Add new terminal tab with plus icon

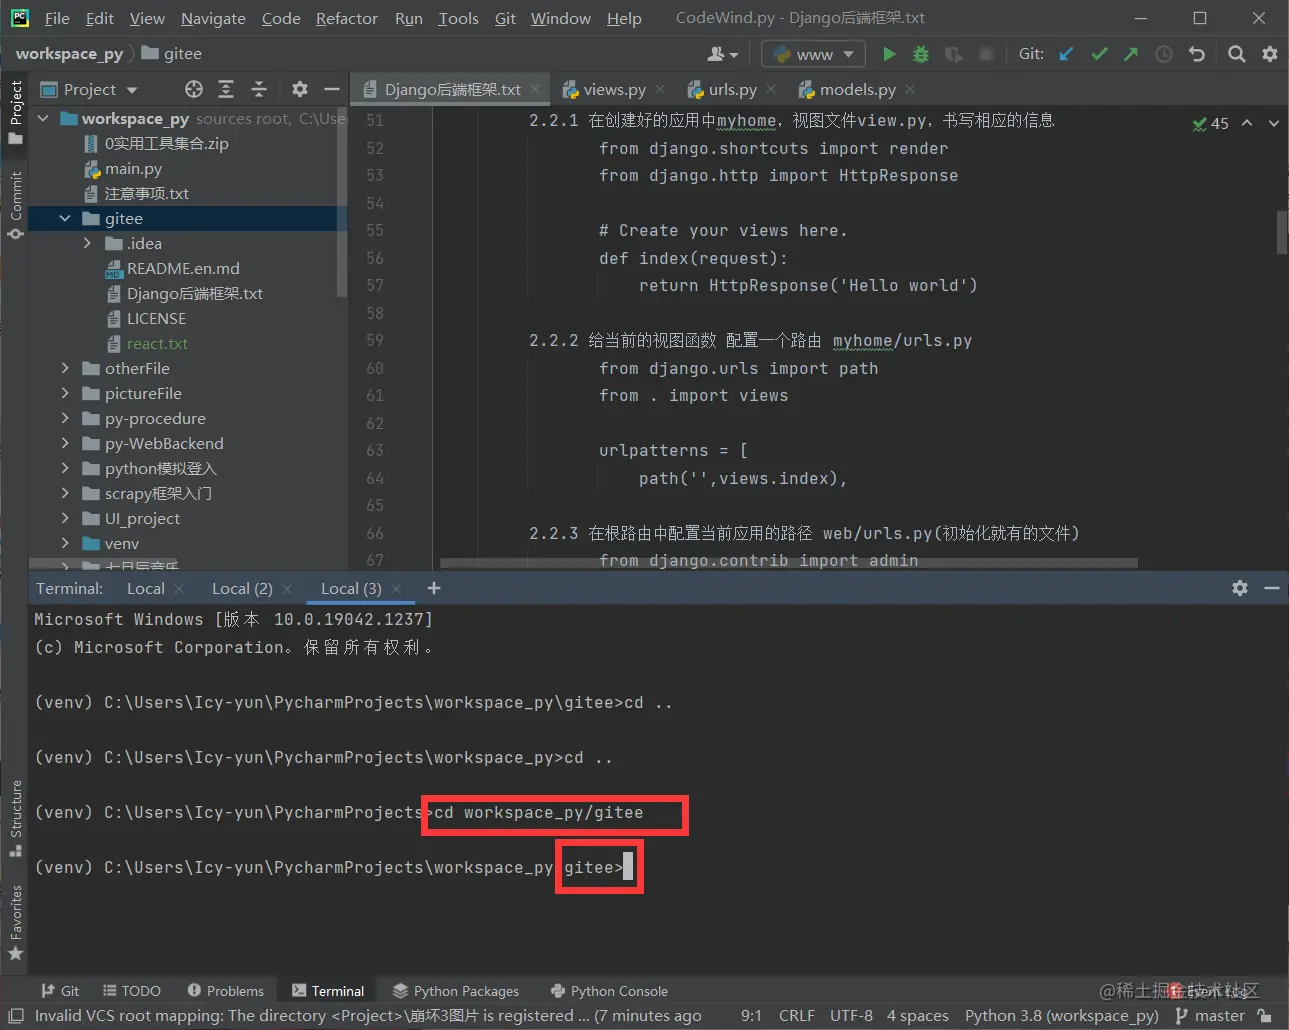434,588
